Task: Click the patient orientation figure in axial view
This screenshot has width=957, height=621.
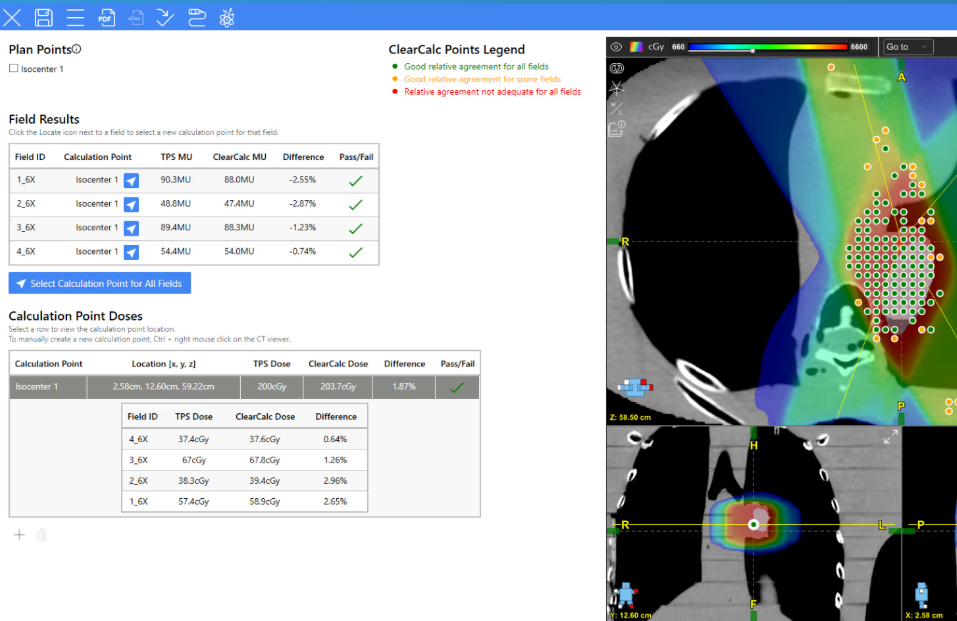Action: 635,387
